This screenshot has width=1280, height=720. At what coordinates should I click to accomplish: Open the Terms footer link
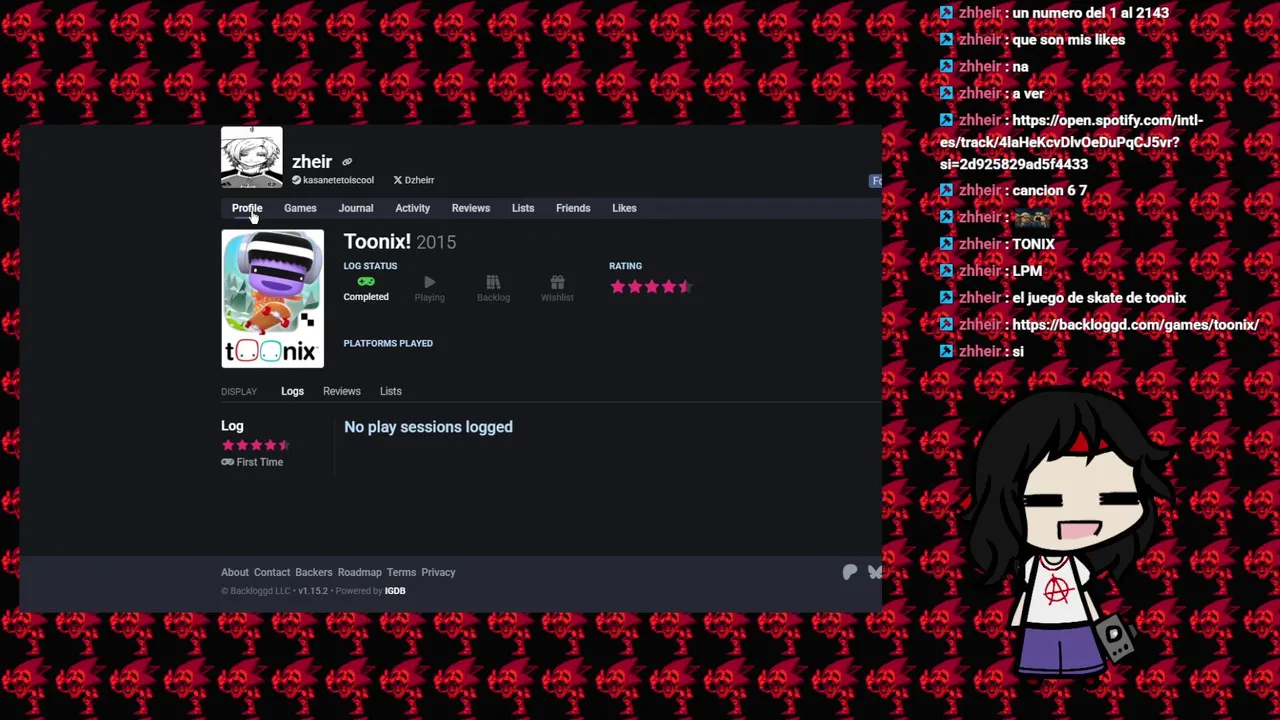(x=401, y=572)
